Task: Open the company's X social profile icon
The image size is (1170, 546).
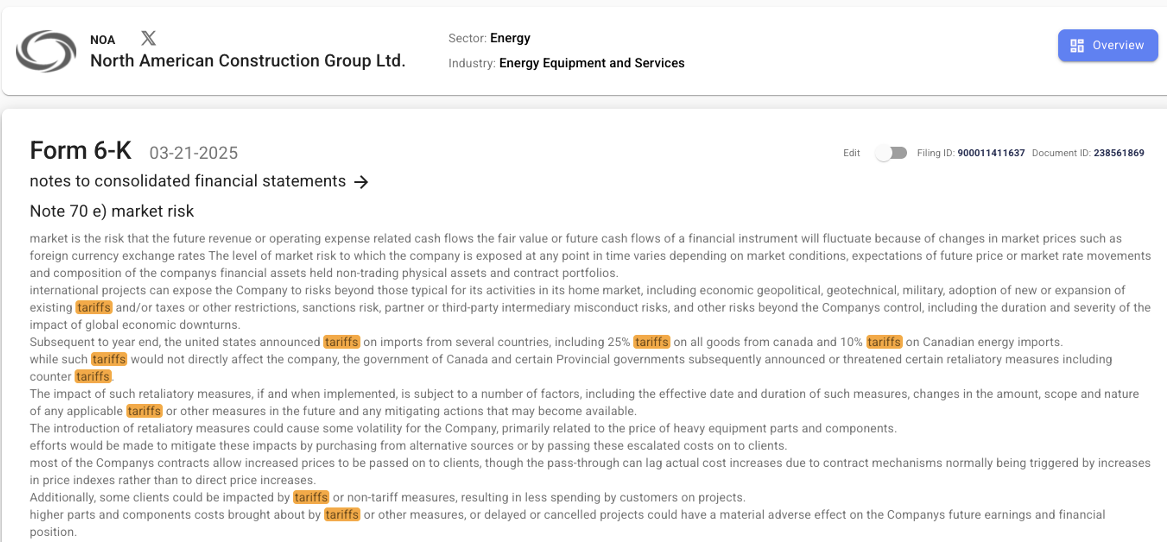Action: coord(148,39)
